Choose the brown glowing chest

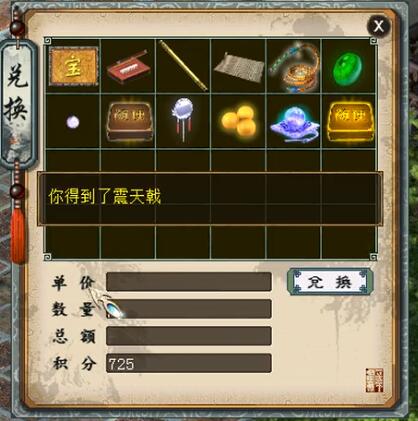tap(128, 121)
